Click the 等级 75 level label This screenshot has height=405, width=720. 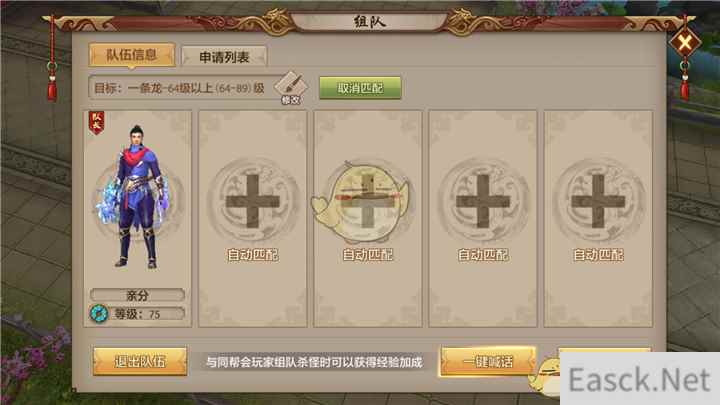138,314
